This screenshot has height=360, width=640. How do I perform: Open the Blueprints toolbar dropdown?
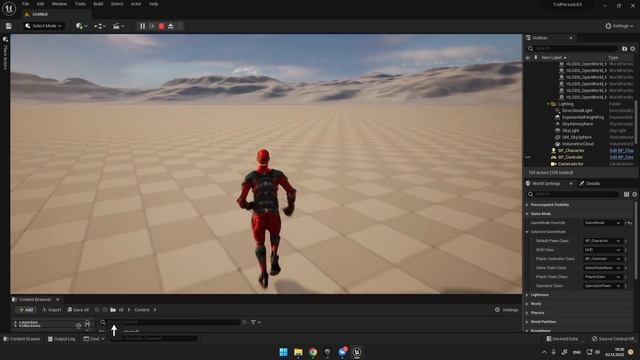point(100,26)
